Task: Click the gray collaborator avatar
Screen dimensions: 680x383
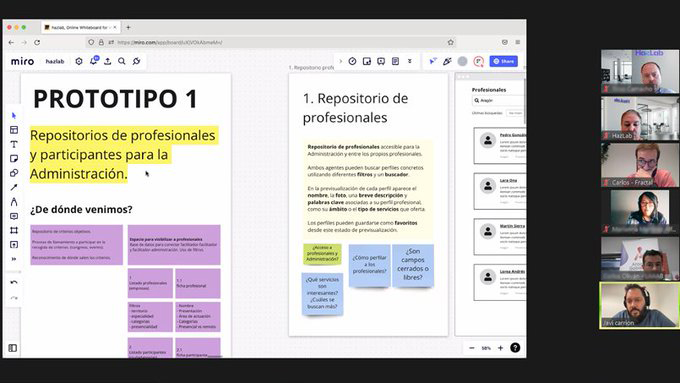Action: tap(463, 61)
